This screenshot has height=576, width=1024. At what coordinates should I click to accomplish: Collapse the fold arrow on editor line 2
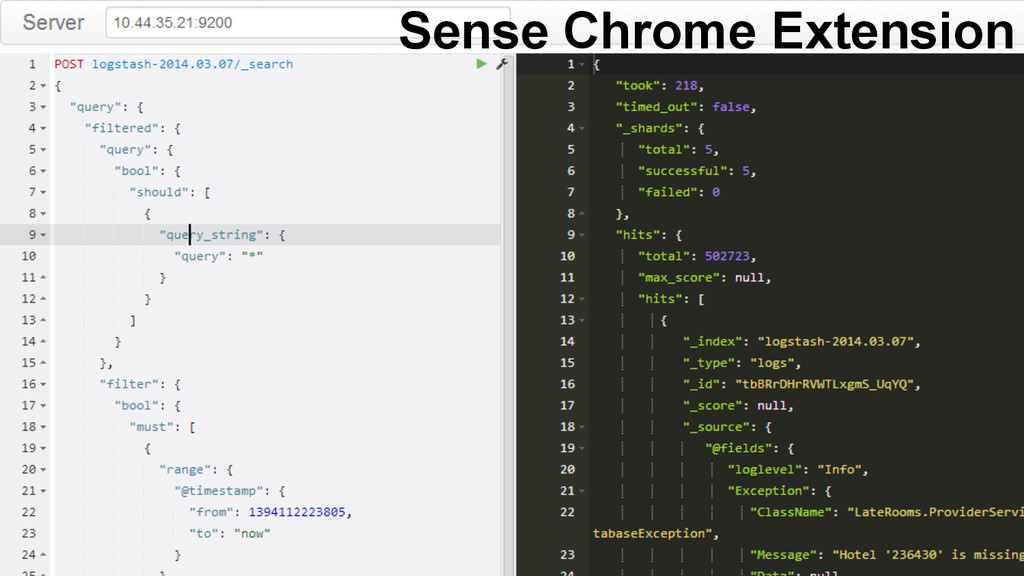tap(43, 86)
